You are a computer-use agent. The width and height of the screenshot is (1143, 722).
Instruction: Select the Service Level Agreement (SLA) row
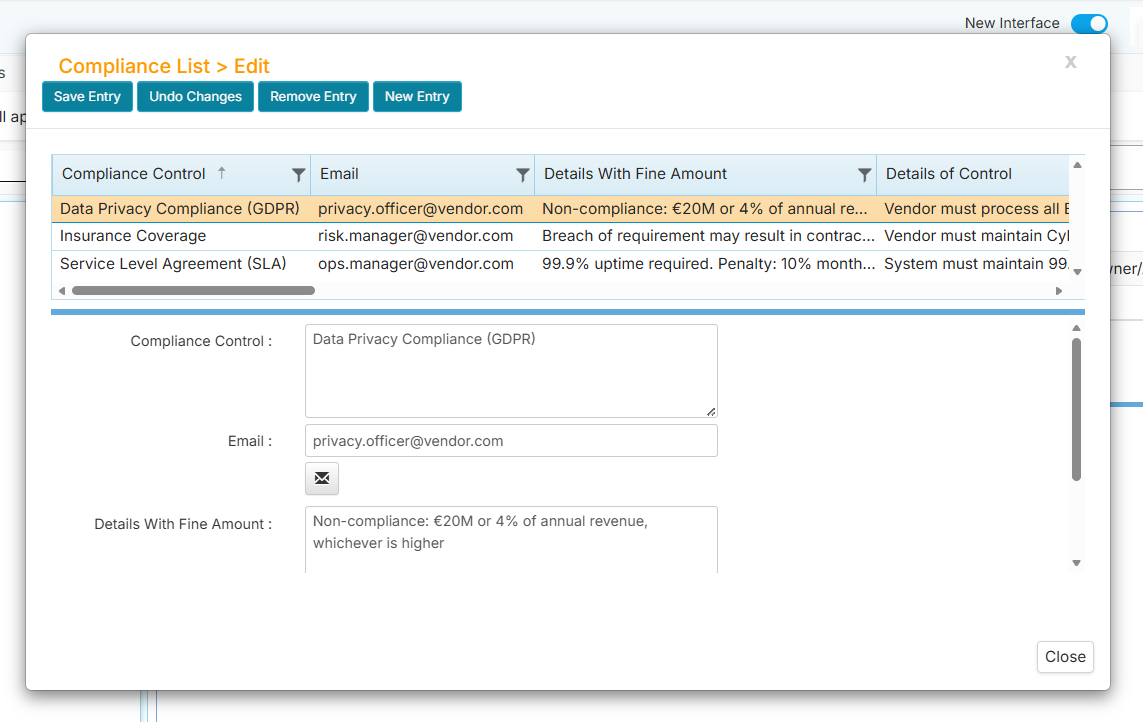(173, 264)
